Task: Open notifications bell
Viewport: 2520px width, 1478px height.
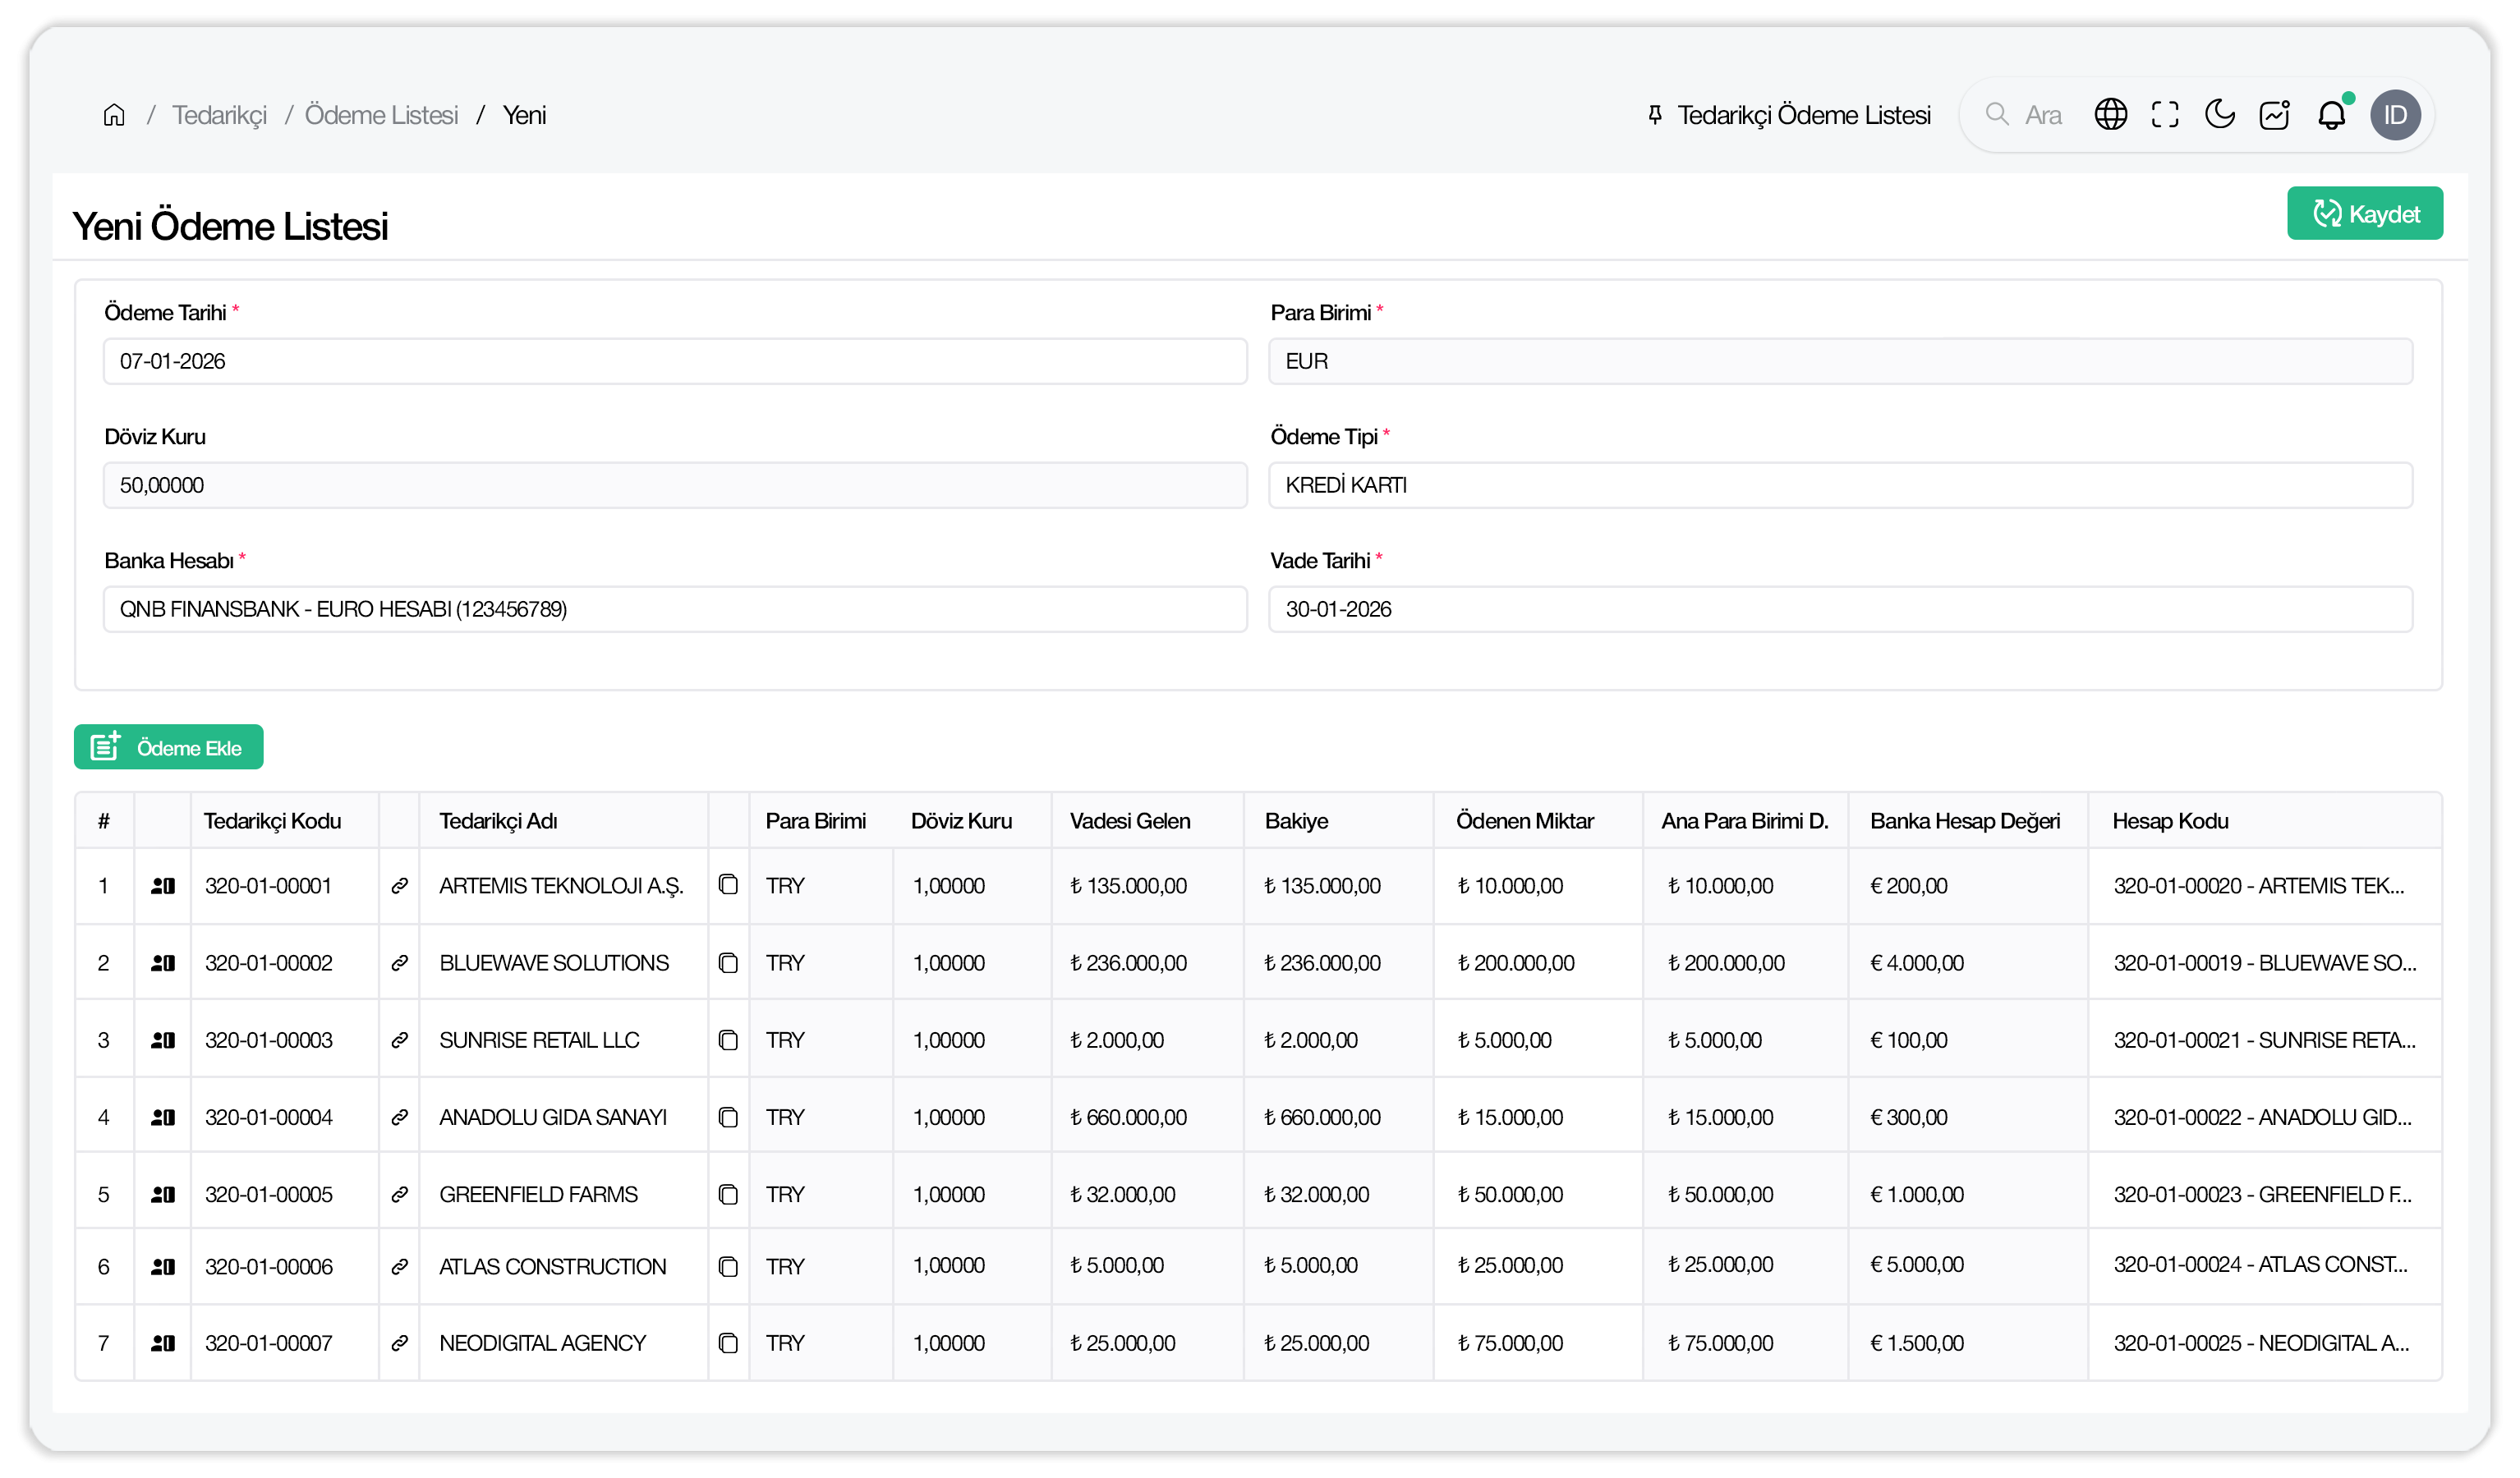Action: tap(2333, 114)
